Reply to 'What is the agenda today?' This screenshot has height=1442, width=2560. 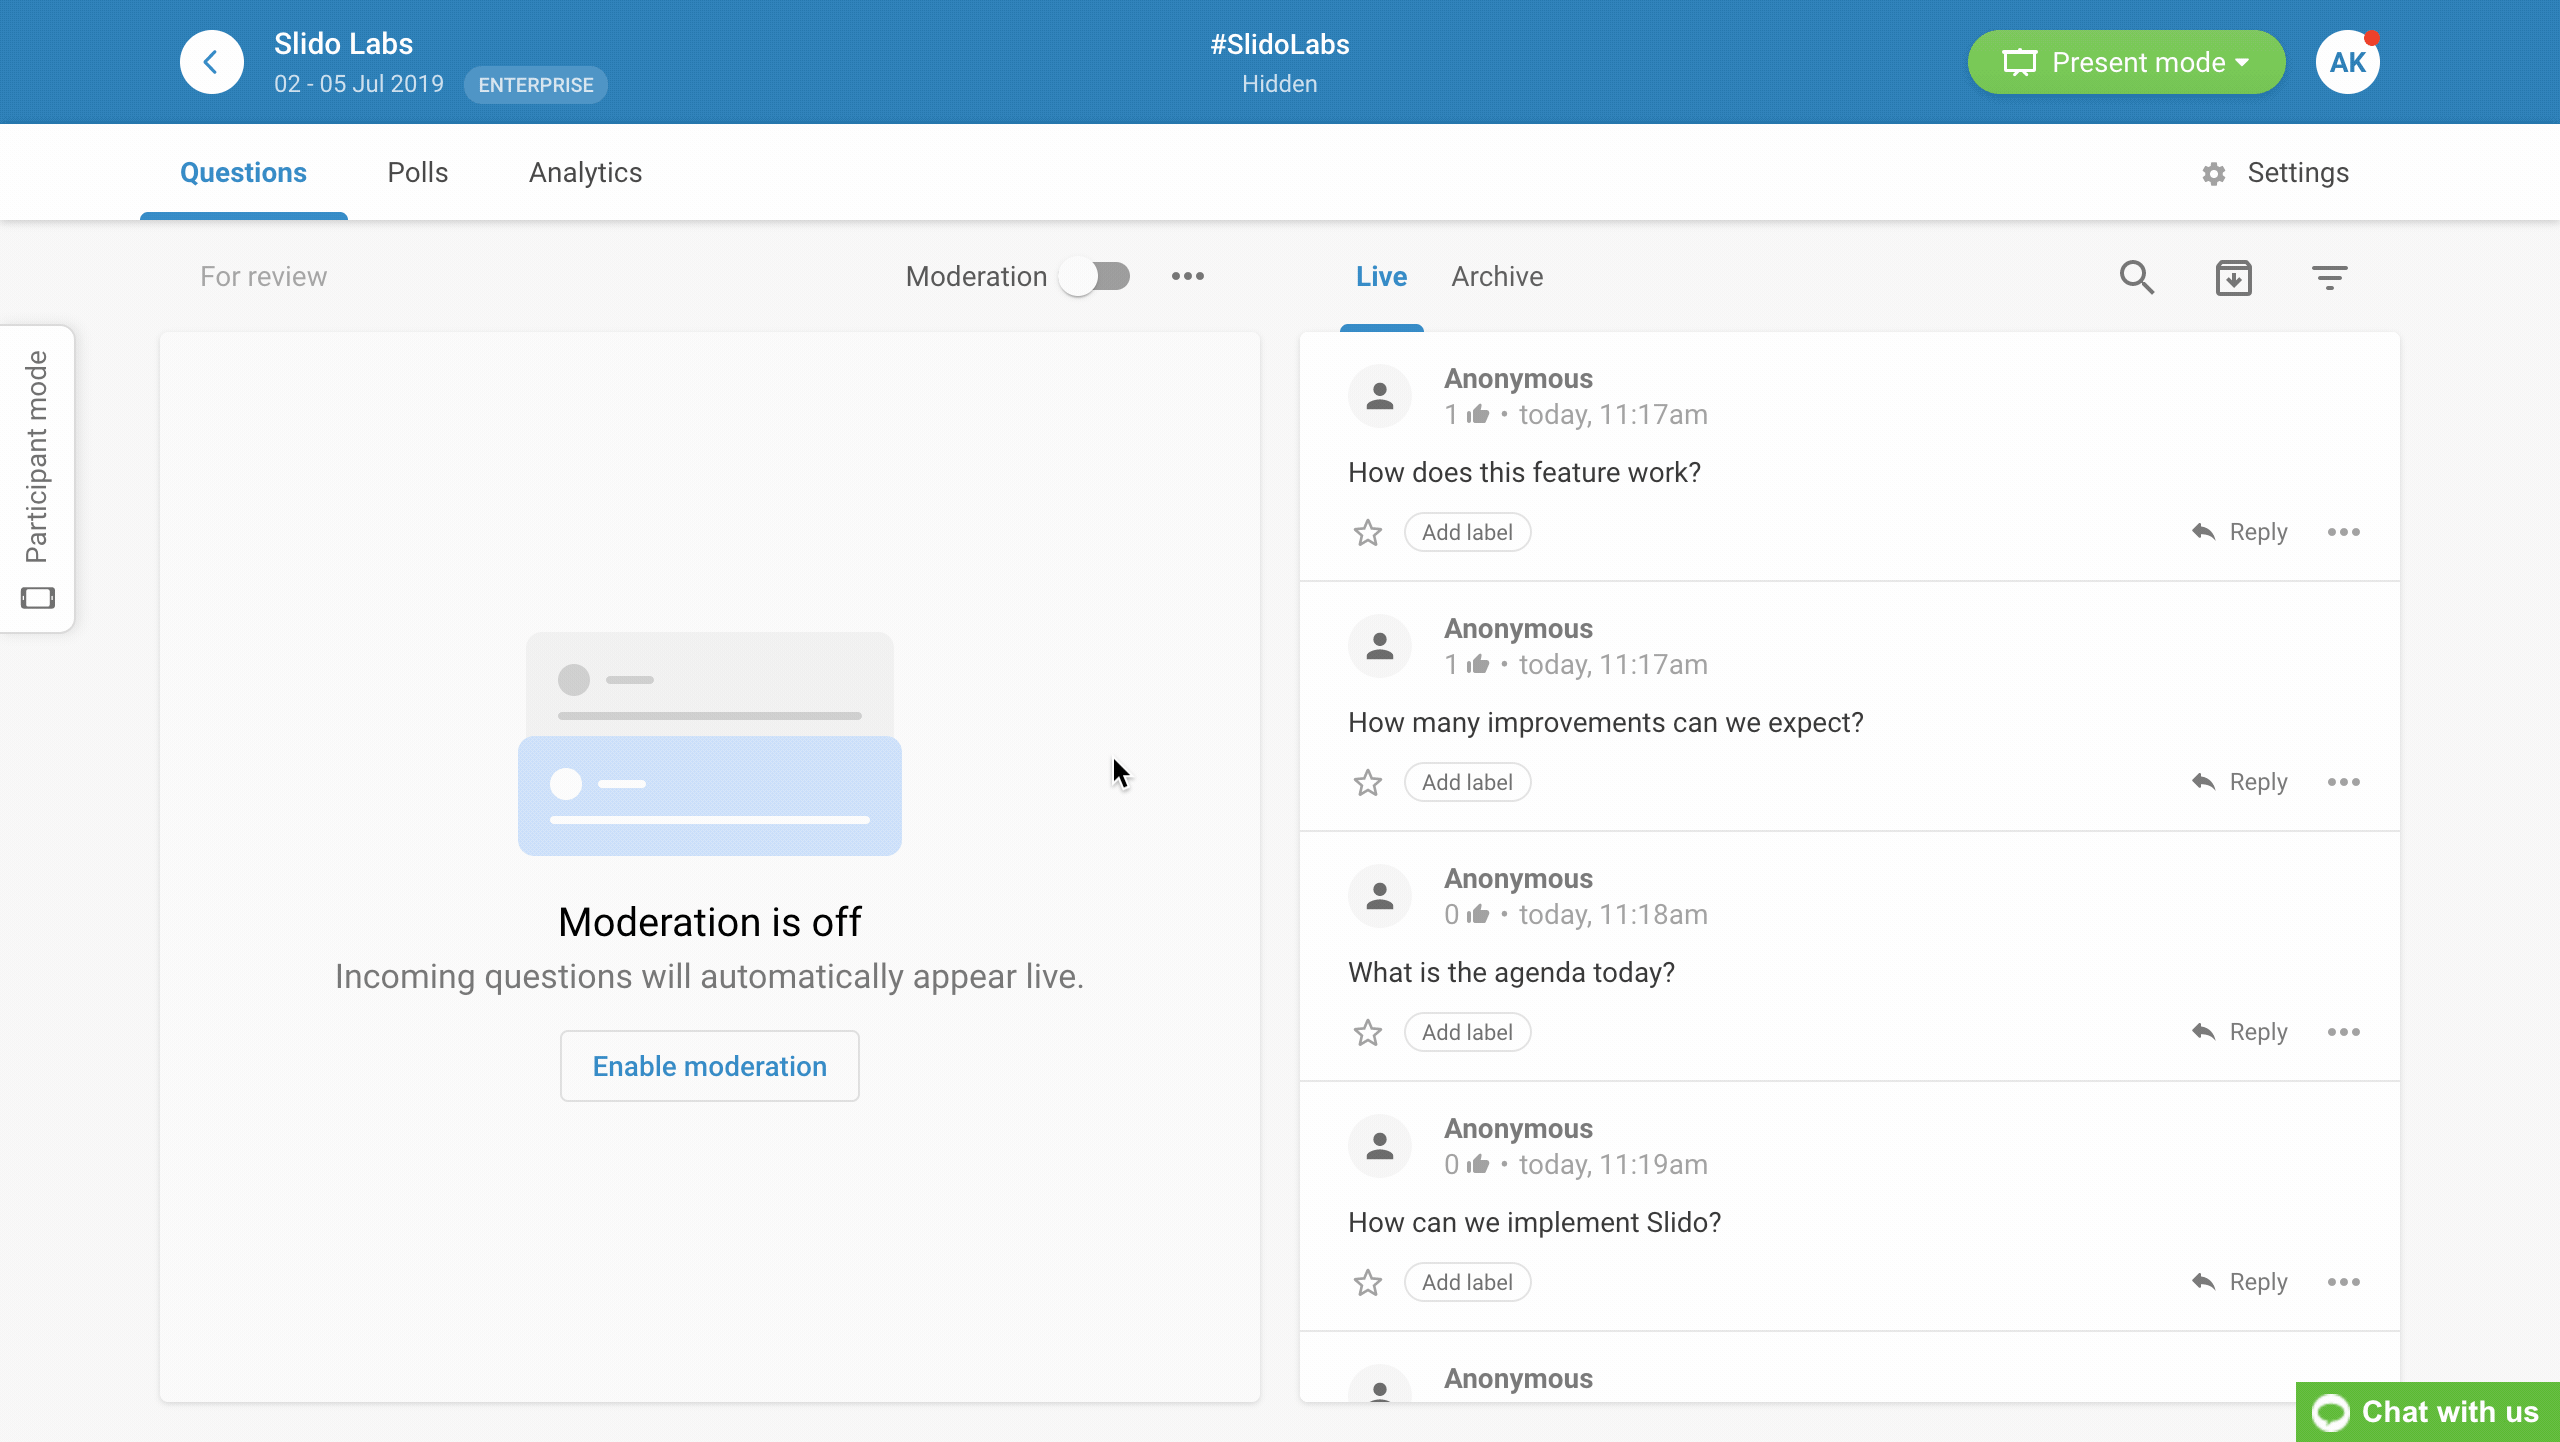click(2240, 1032)
